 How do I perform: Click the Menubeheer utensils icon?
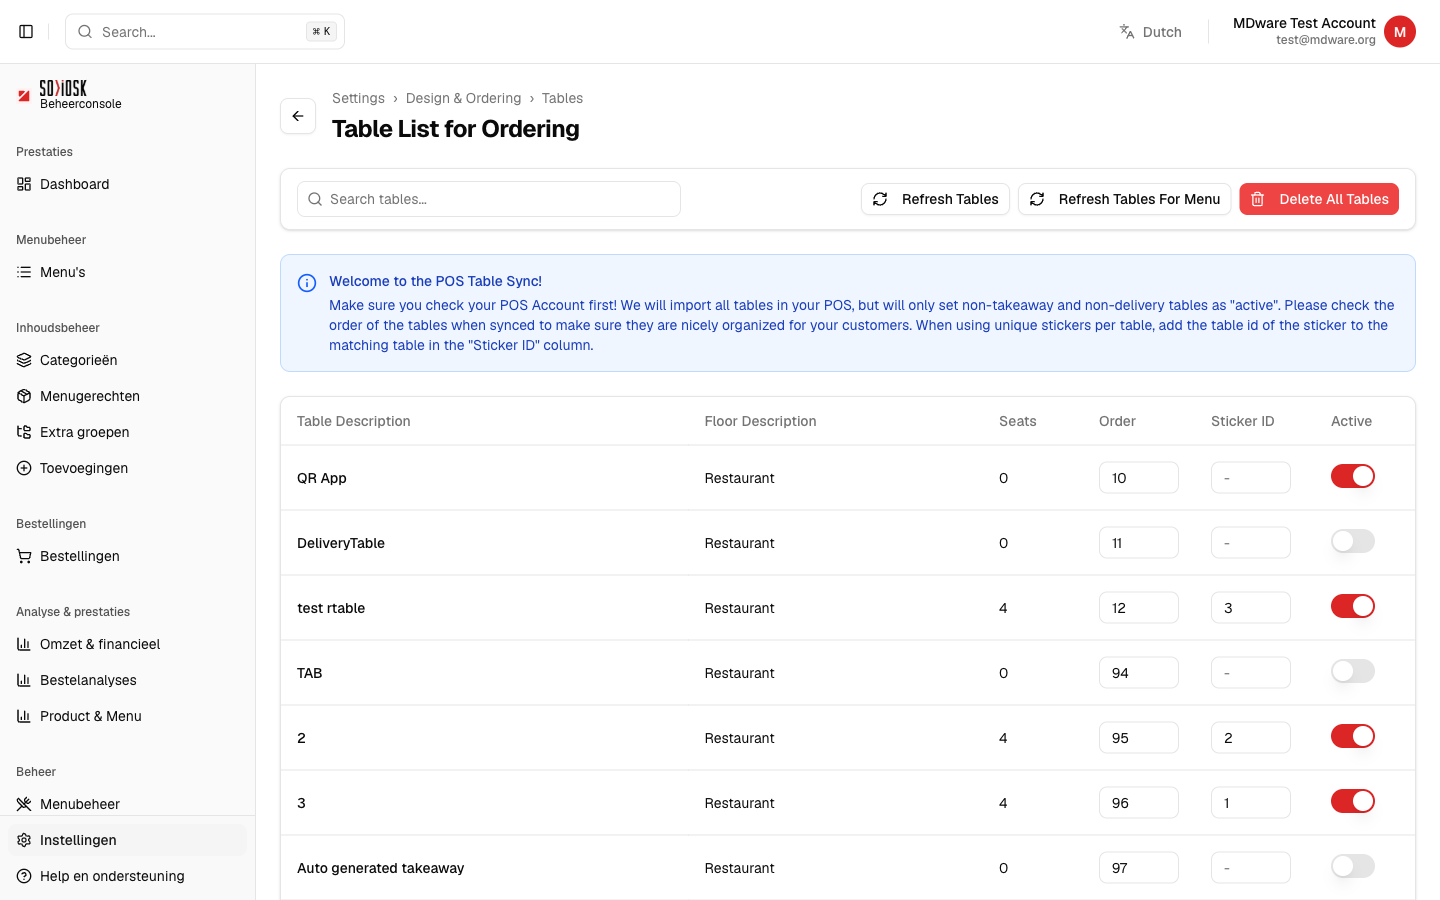click(x=24, y=804)
